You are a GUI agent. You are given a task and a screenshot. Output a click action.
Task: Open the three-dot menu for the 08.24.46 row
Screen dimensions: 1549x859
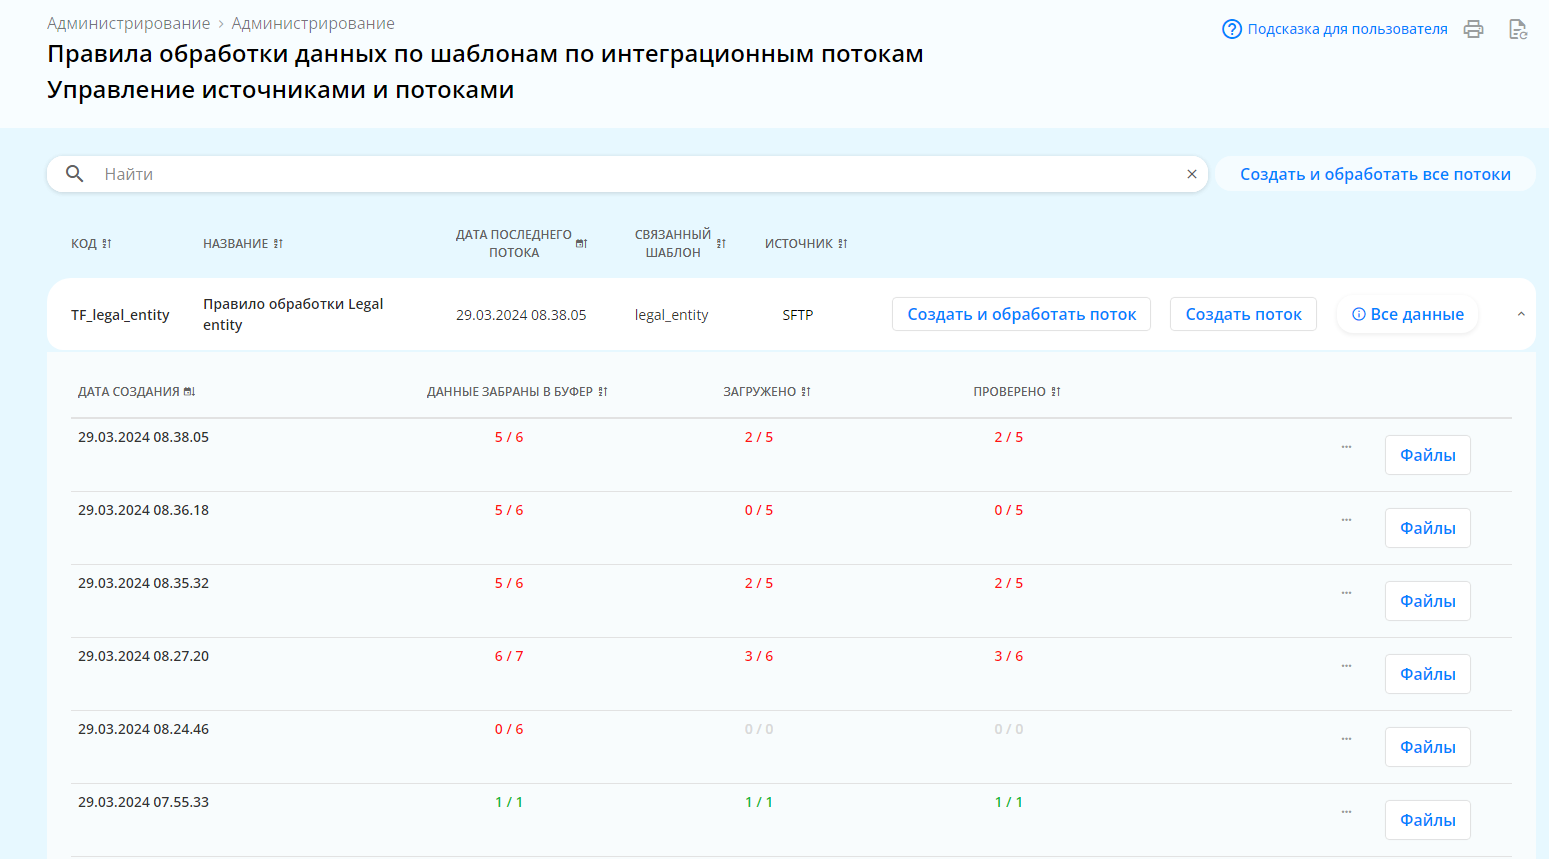tap(1347, 739)
